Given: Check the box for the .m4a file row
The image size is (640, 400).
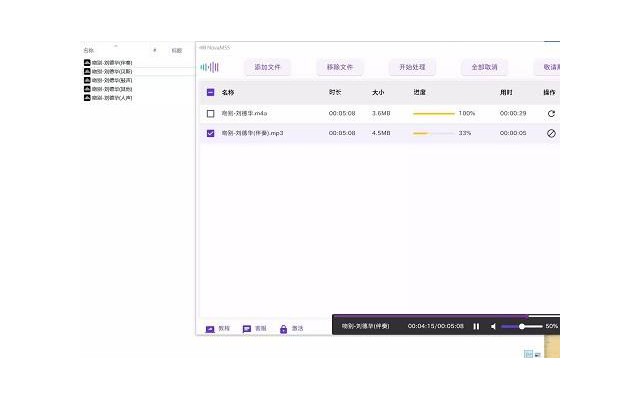Looking at the screenshot, I should pos(211,113).
